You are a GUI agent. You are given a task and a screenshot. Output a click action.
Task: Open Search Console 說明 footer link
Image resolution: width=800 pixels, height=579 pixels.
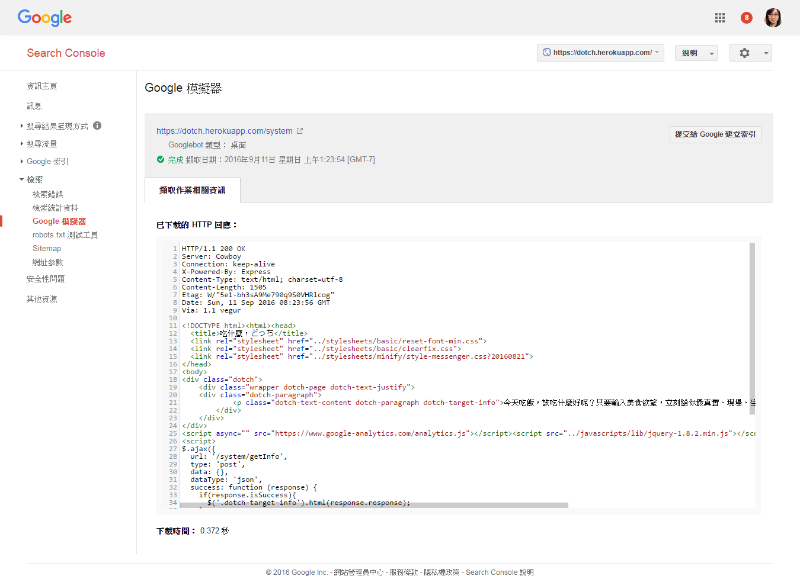pyautogui.click(x=499, y=572)
